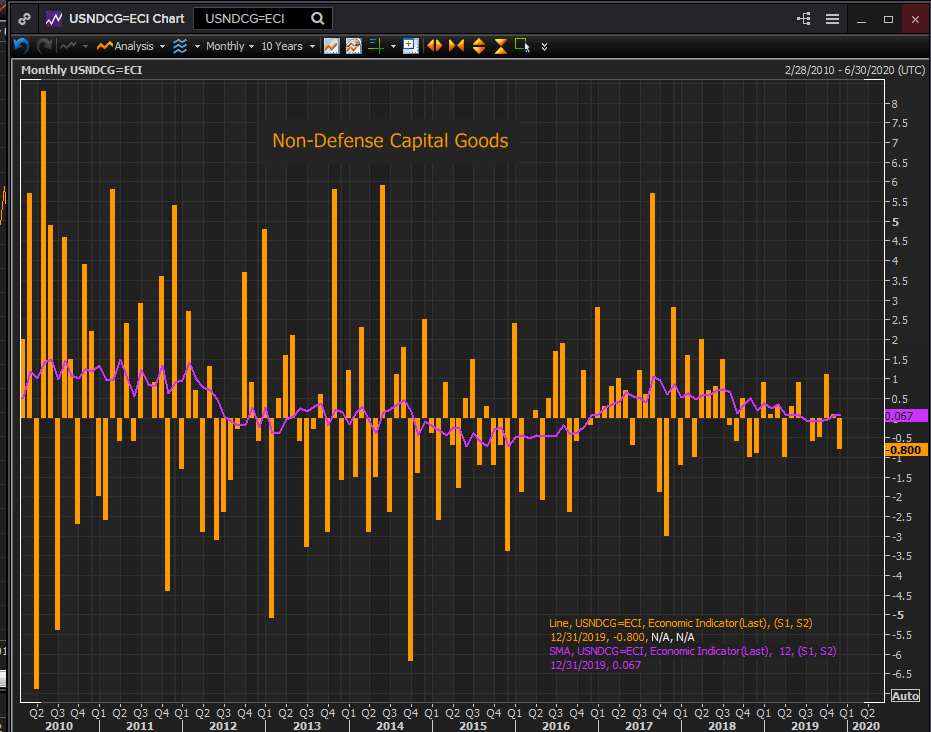Click the Non-Defense Capital Goods chart title

(x=390, y=141)
